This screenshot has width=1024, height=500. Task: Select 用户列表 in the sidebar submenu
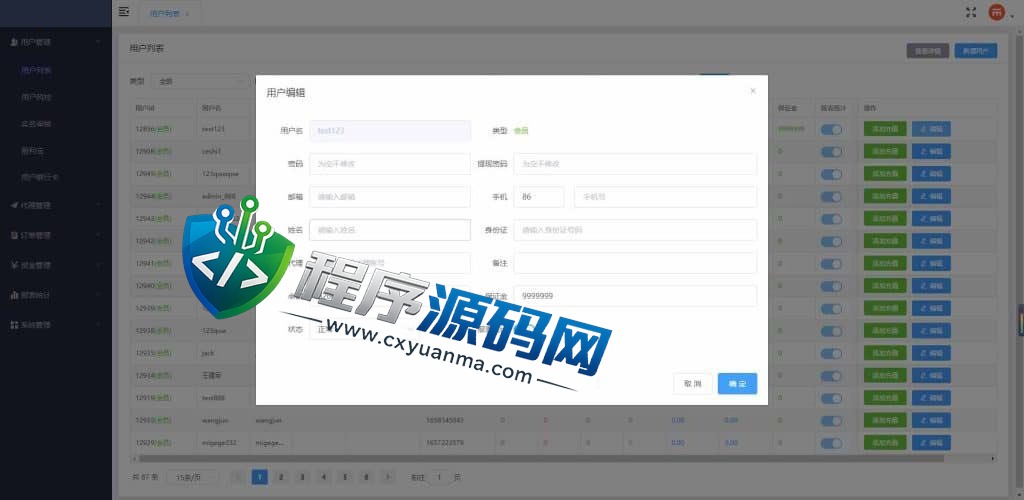[36, 70]
